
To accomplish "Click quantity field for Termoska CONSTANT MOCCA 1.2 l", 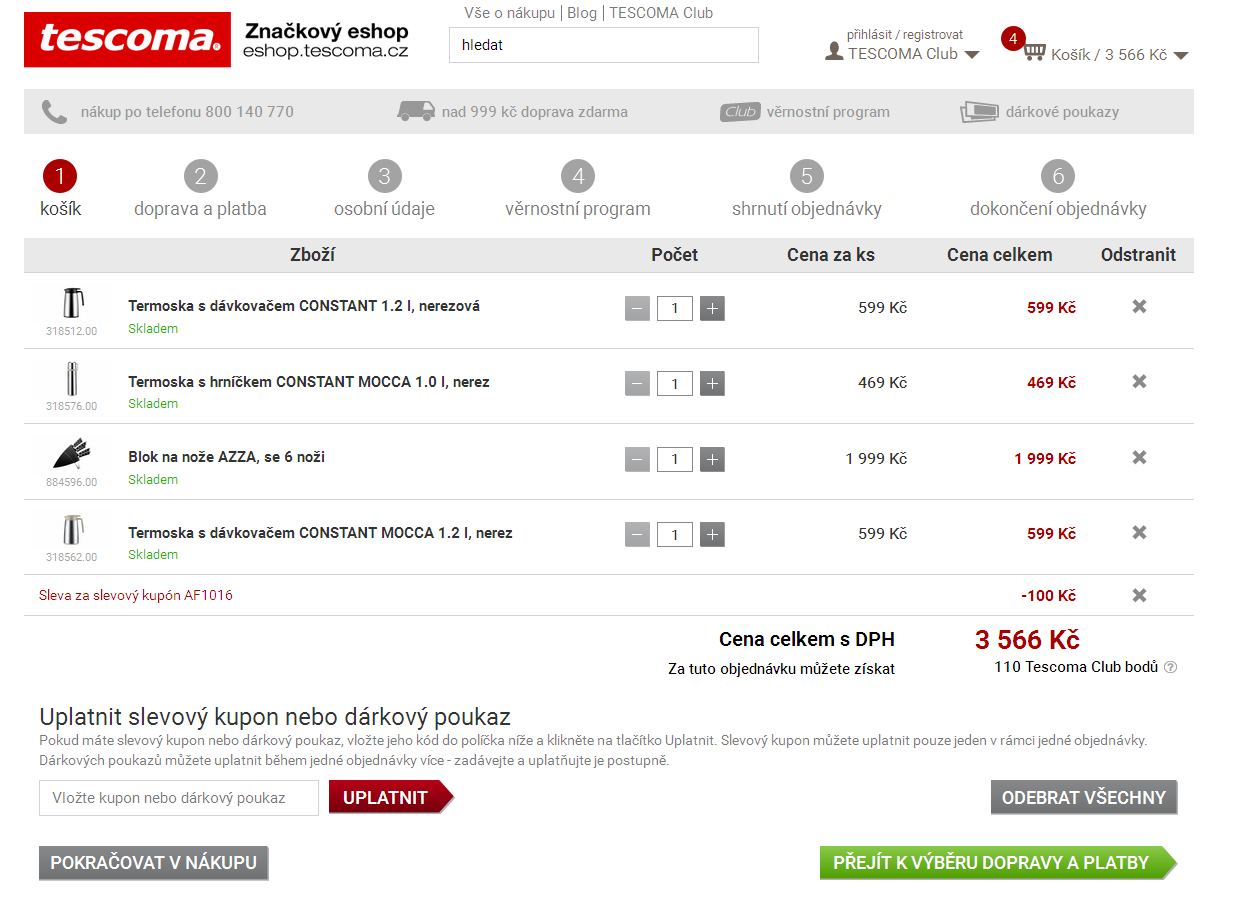I will (x=675, y=534).
